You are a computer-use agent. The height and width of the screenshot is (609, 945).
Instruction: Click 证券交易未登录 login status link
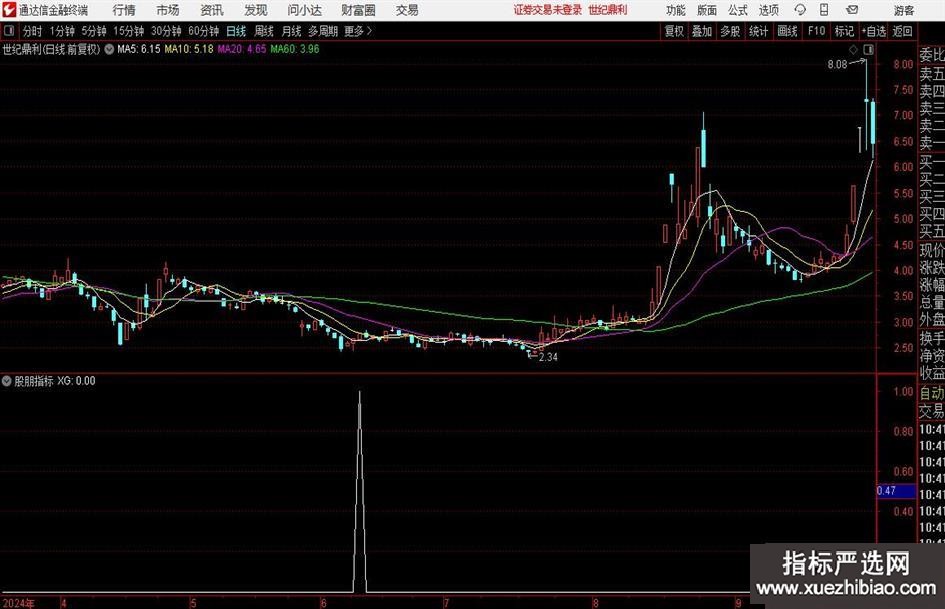click(548, 10)
